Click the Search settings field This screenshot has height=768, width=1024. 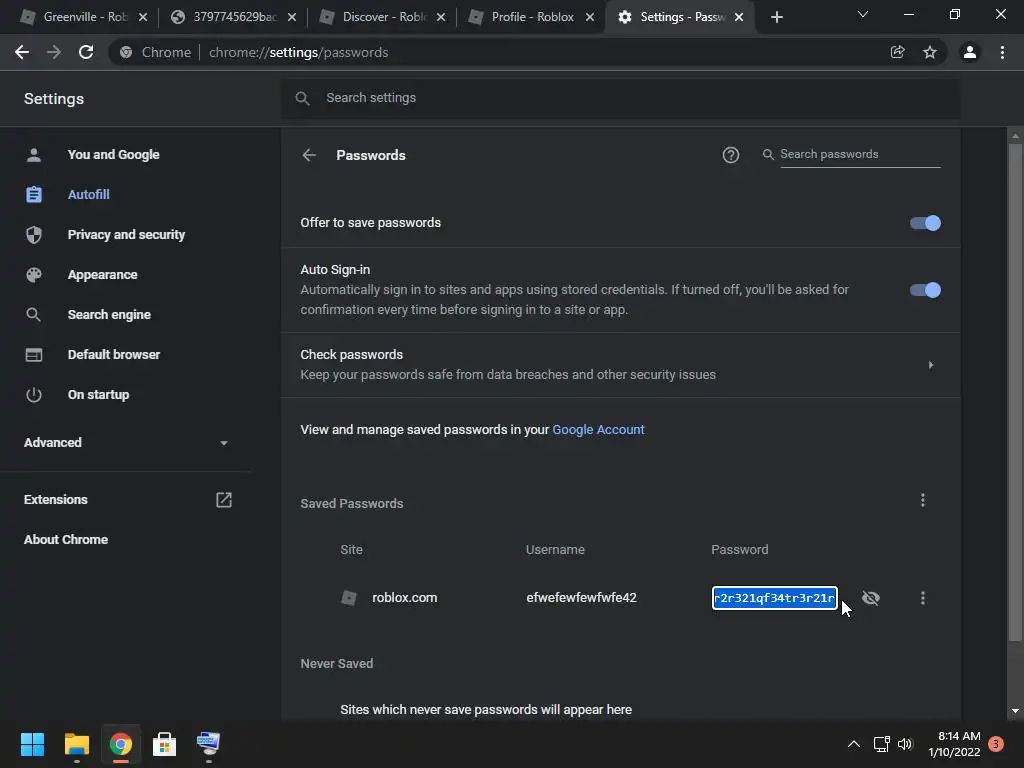pyautogui.click(x=620, y=98)
